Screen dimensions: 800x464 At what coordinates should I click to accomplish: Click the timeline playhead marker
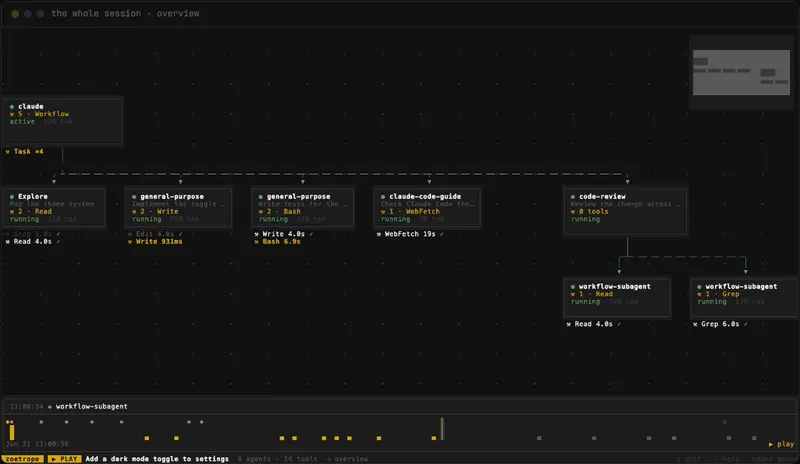[x=442, y=429]
